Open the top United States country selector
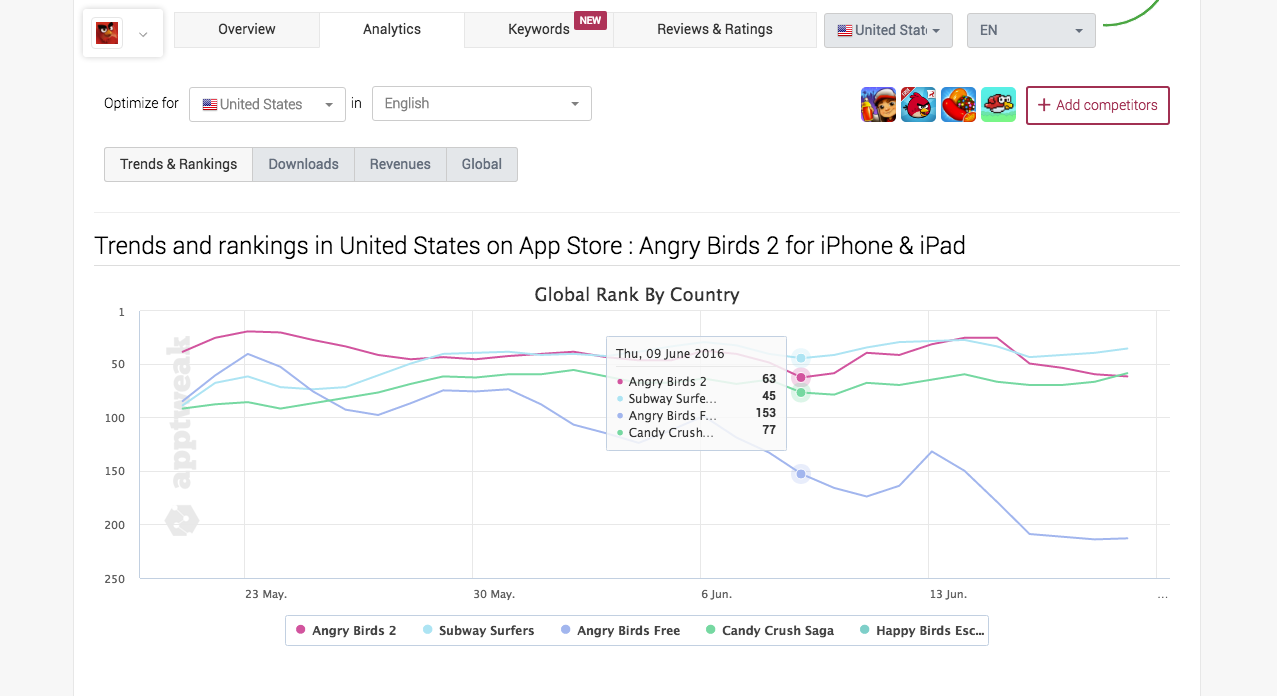The width and height of the screenshot is (1277, 696). [888, 30]
